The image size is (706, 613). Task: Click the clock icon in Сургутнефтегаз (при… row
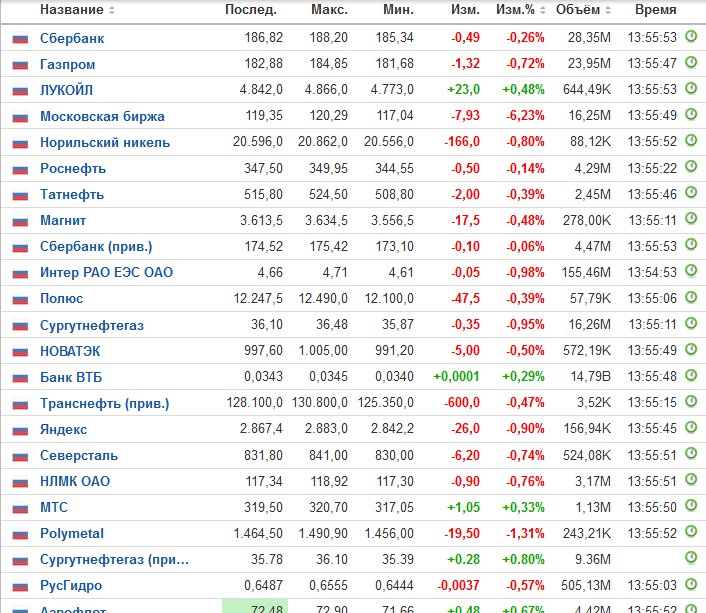coord(691,558)
